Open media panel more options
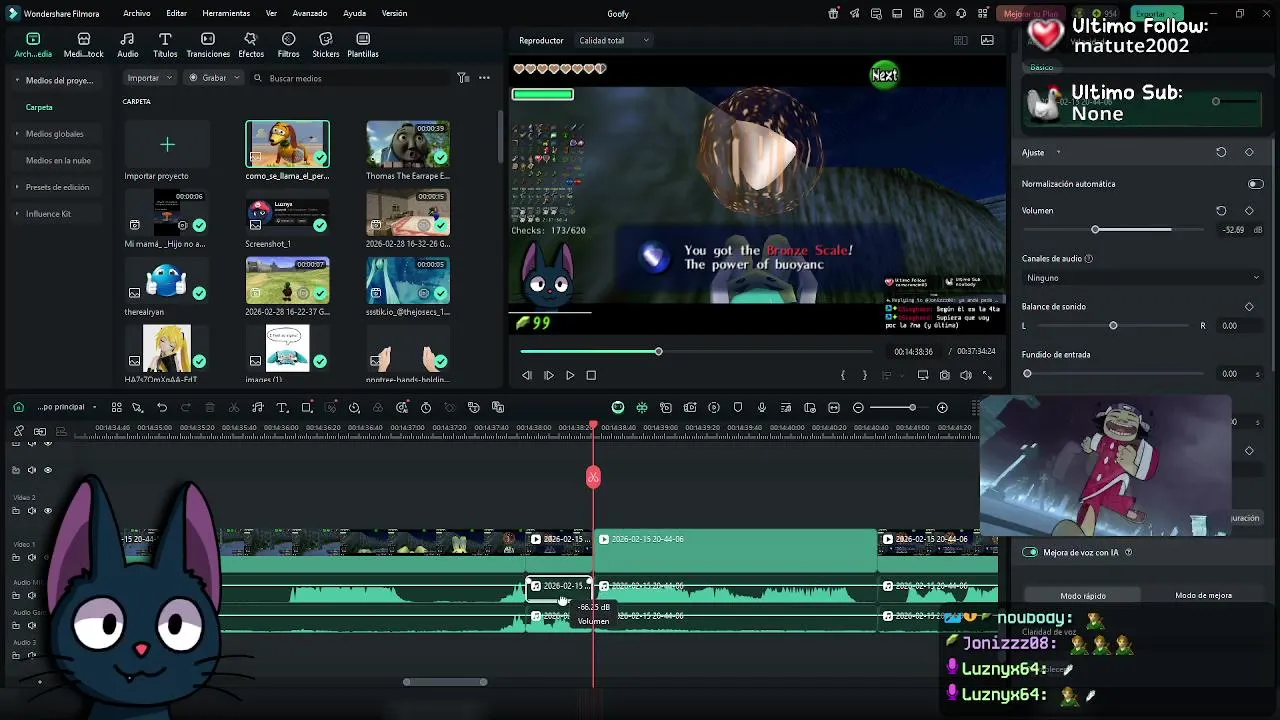 pyautogui.click(x=484, y=78)
